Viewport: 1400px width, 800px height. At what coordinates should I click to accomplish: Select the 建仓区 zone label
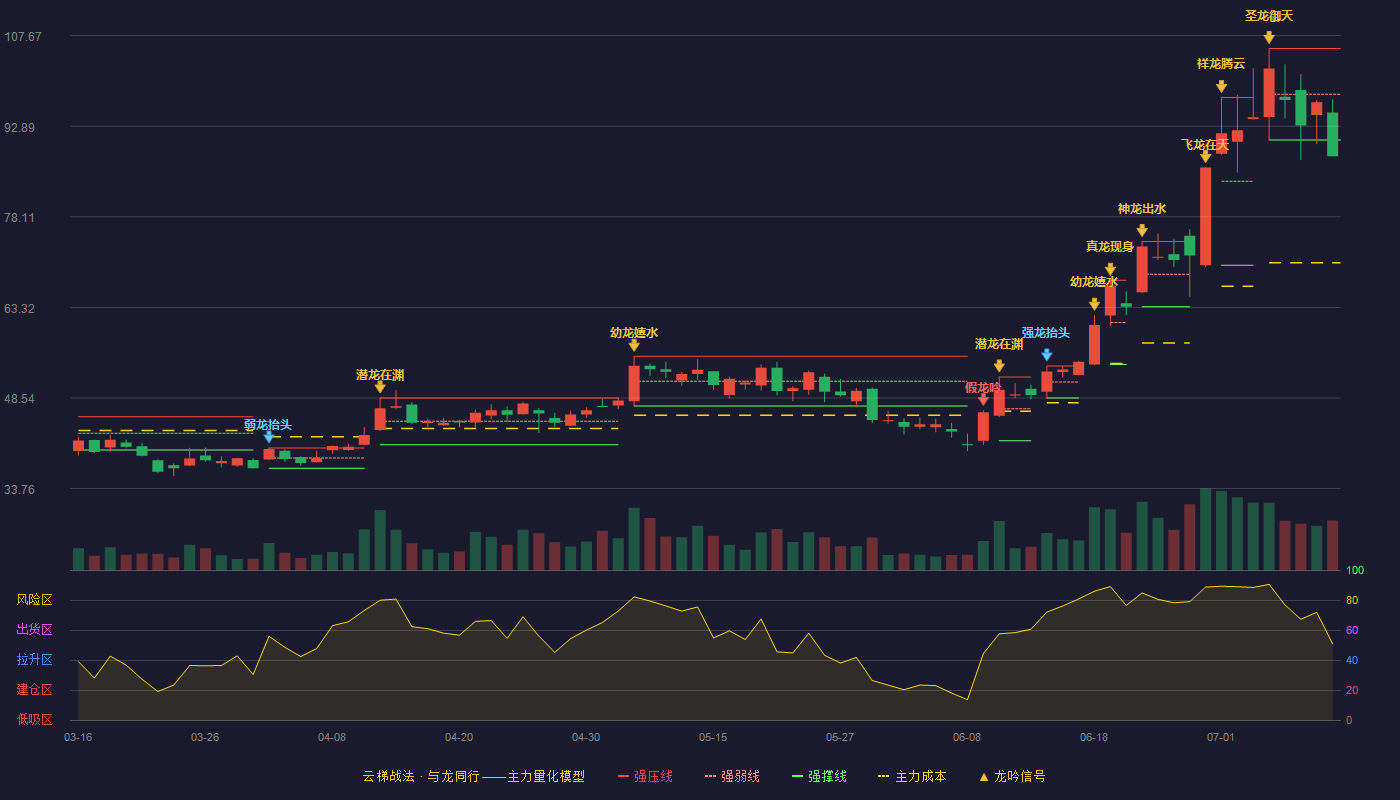pyautogui.click(x=35, y=690)
